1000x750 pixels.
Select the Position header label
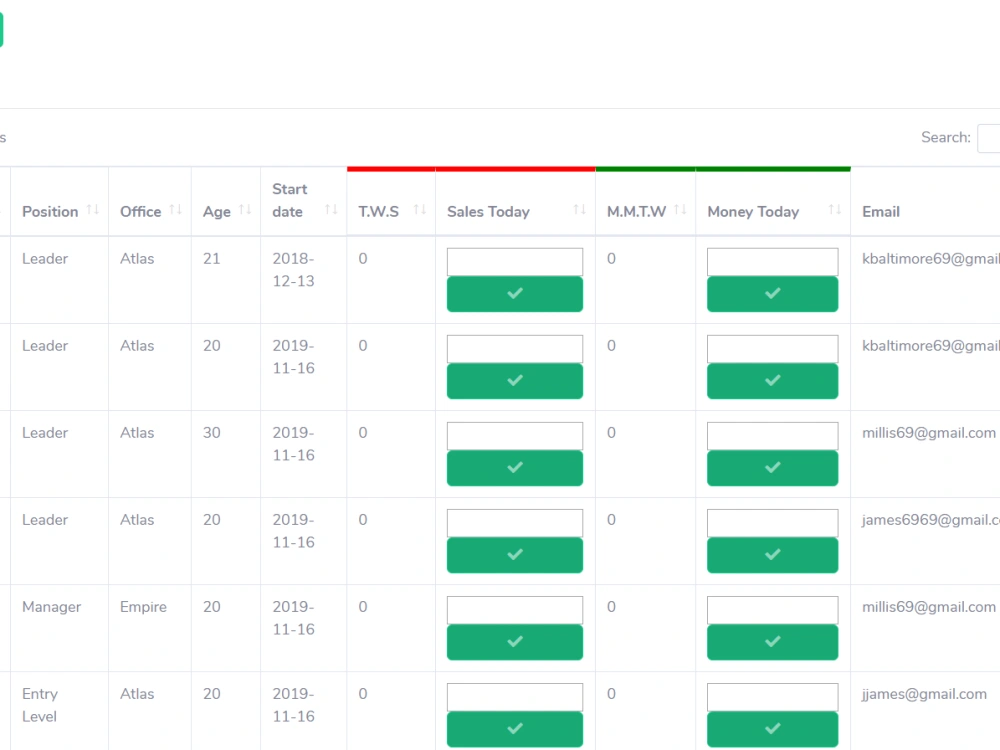click(x=50, y=212)
